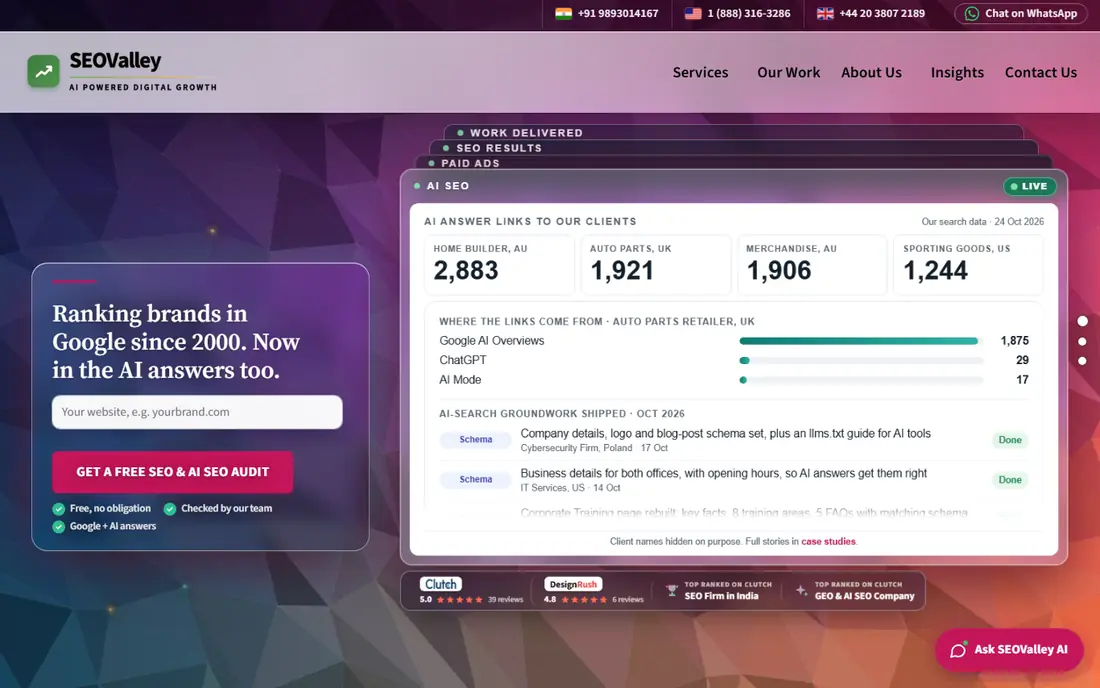Viewport: 1100px width, 688px height.
Task: Click the trophy icon beside SEO Firm in India
Action: [x=671, y=591]
